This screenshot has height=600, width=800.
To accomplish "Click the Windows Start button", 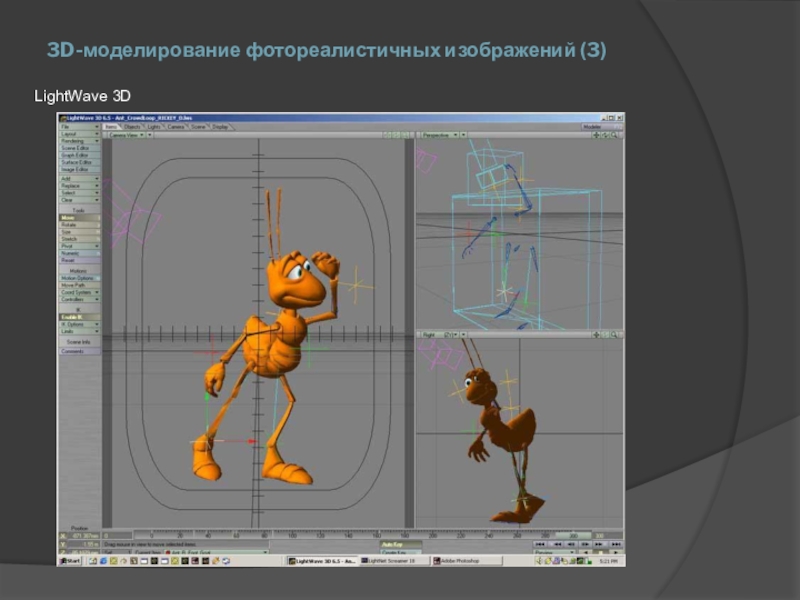I will point(70,561).
